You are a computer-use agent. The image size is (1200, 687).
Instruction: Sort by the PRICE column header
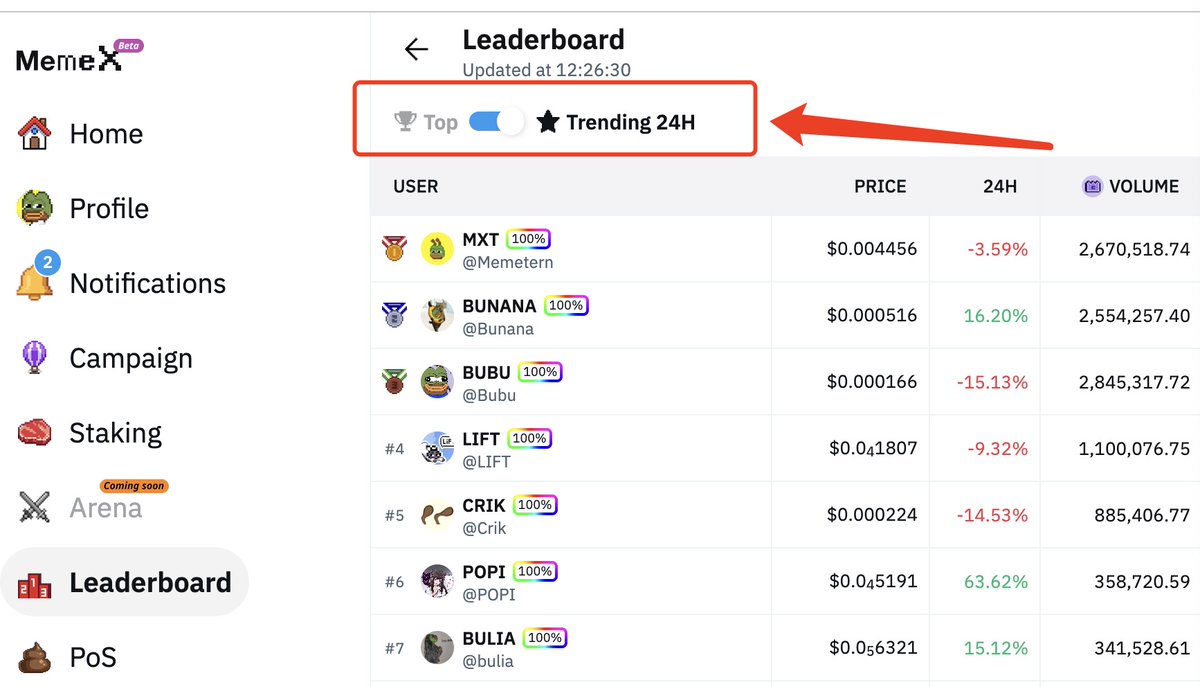pos(880,186)
